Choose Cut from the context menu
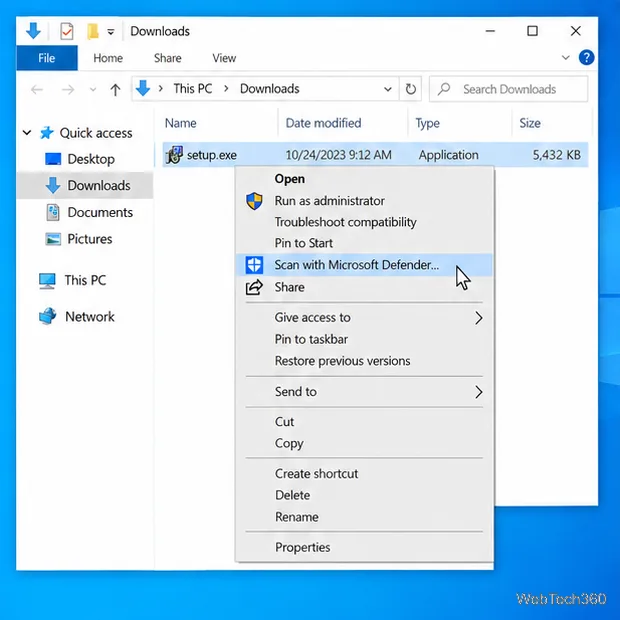The width and height of the screenshot is (620, 620). tap(364, 422)
